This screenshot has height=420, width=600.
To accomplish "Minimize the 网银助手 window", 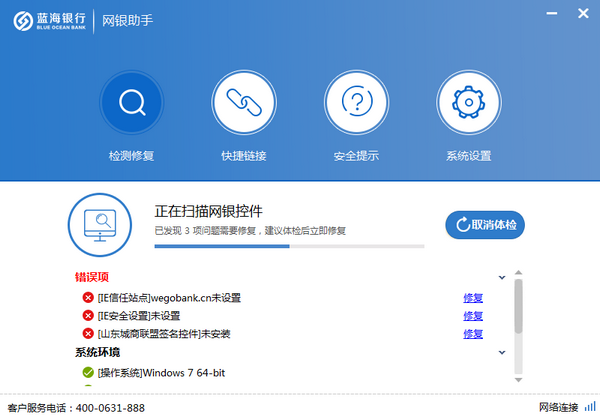I will pos(552,13).
